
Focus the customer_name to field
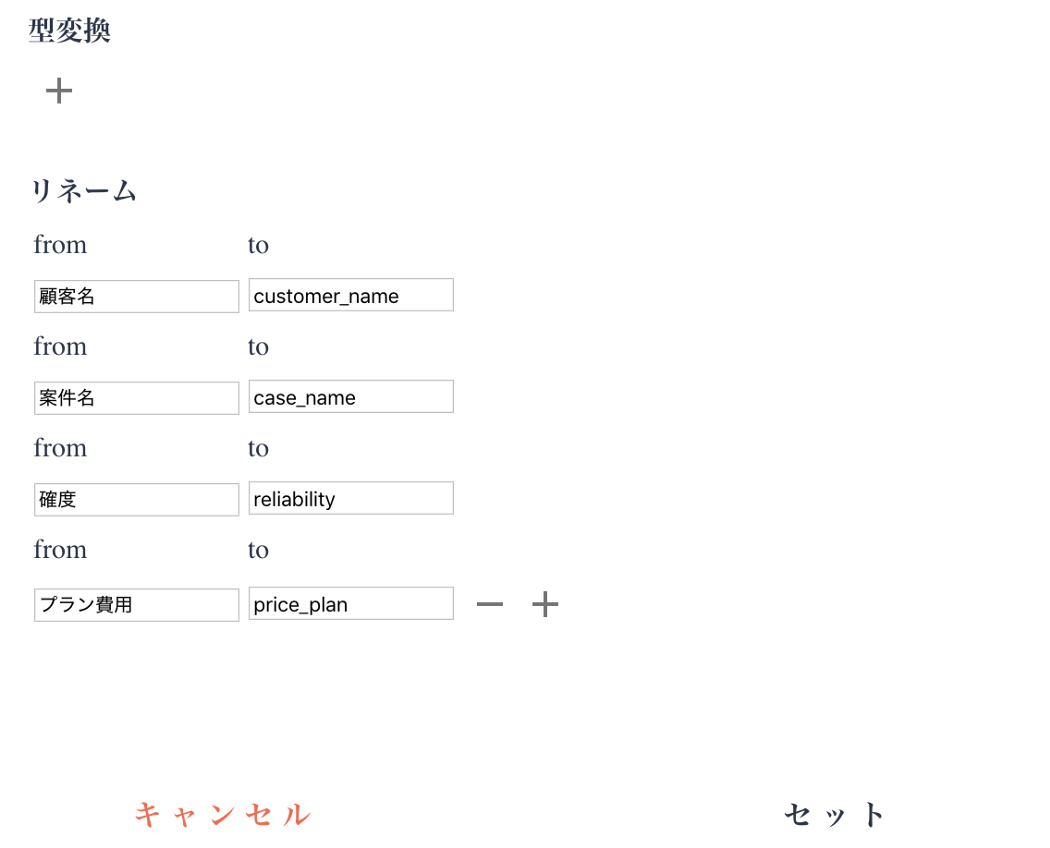[x=351, y=296]
